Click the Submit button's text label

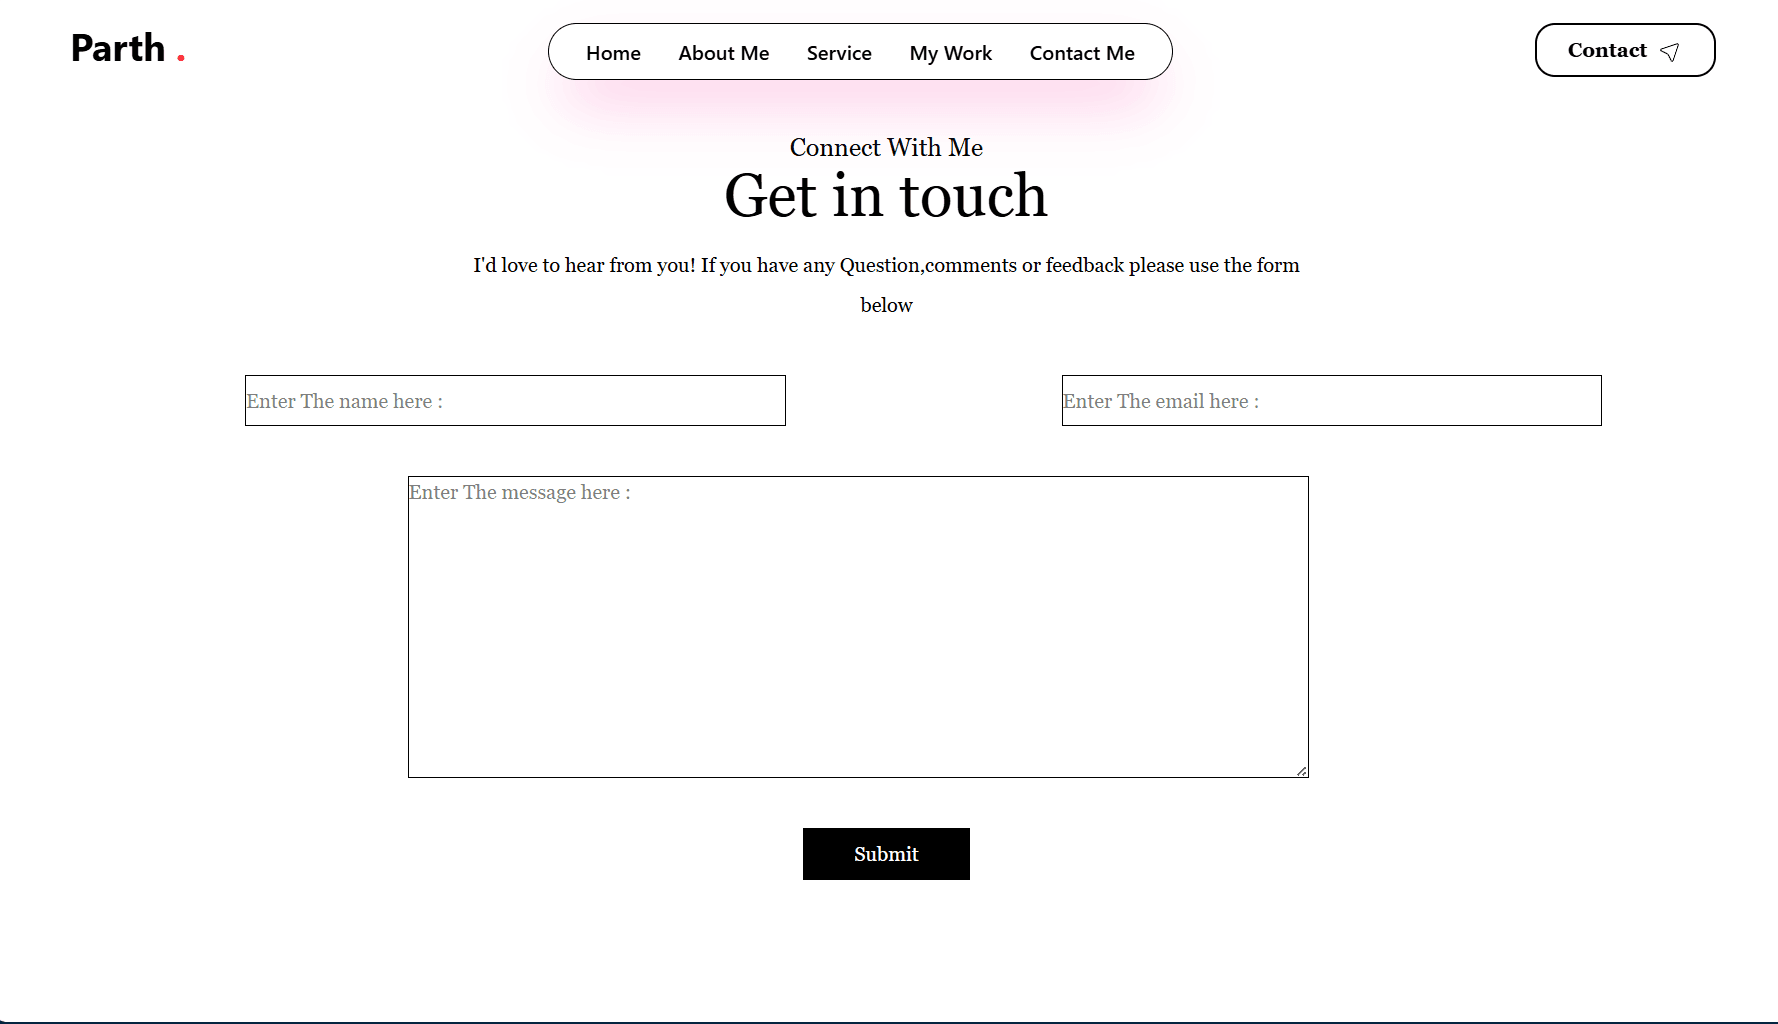[885, 854]
